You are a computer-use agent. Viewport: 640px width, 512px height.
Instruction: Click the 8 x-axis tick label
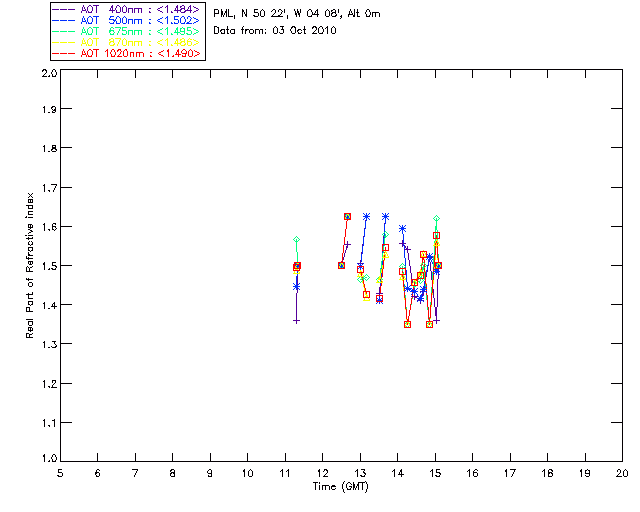[x=173, y=473]
